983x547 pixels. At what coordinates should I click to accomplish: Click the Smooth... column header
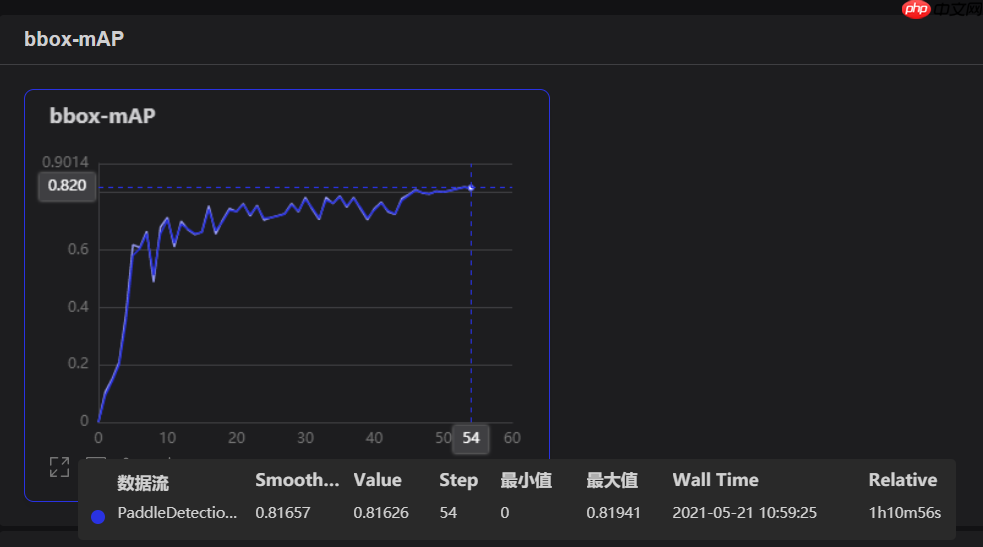tap(297, 480)
